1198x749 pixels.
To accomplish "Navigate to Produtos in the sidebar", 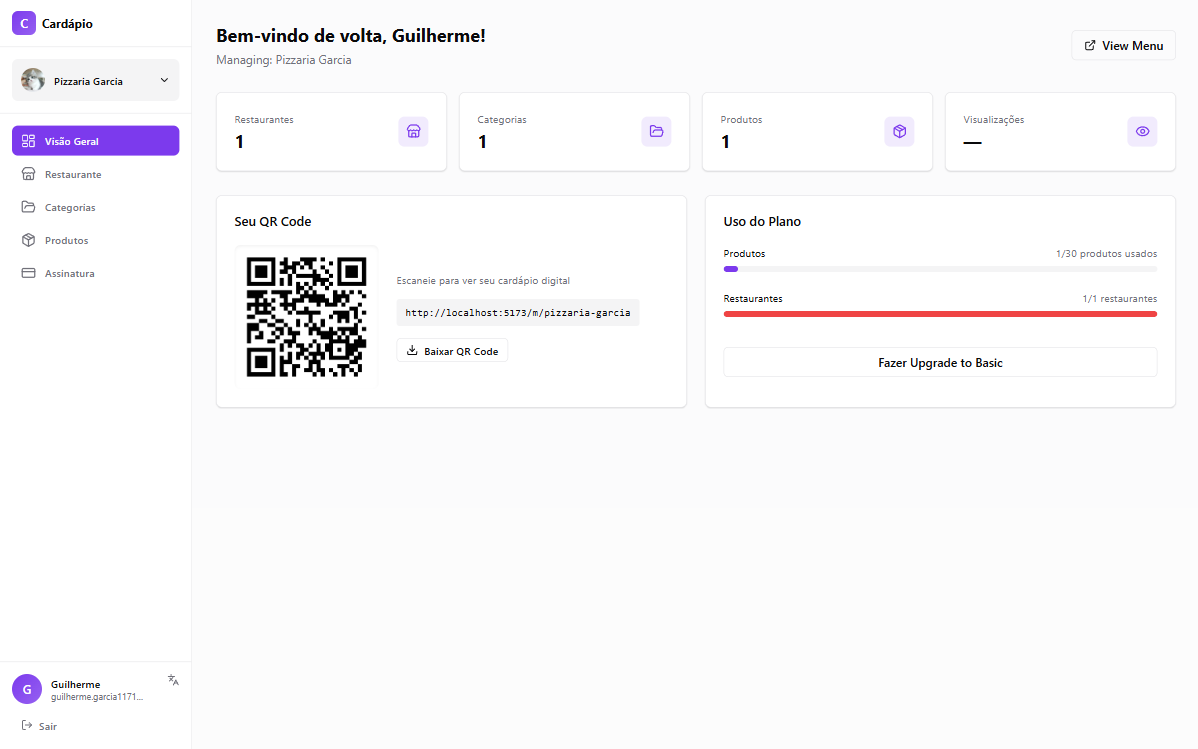I will click(66, 240).
